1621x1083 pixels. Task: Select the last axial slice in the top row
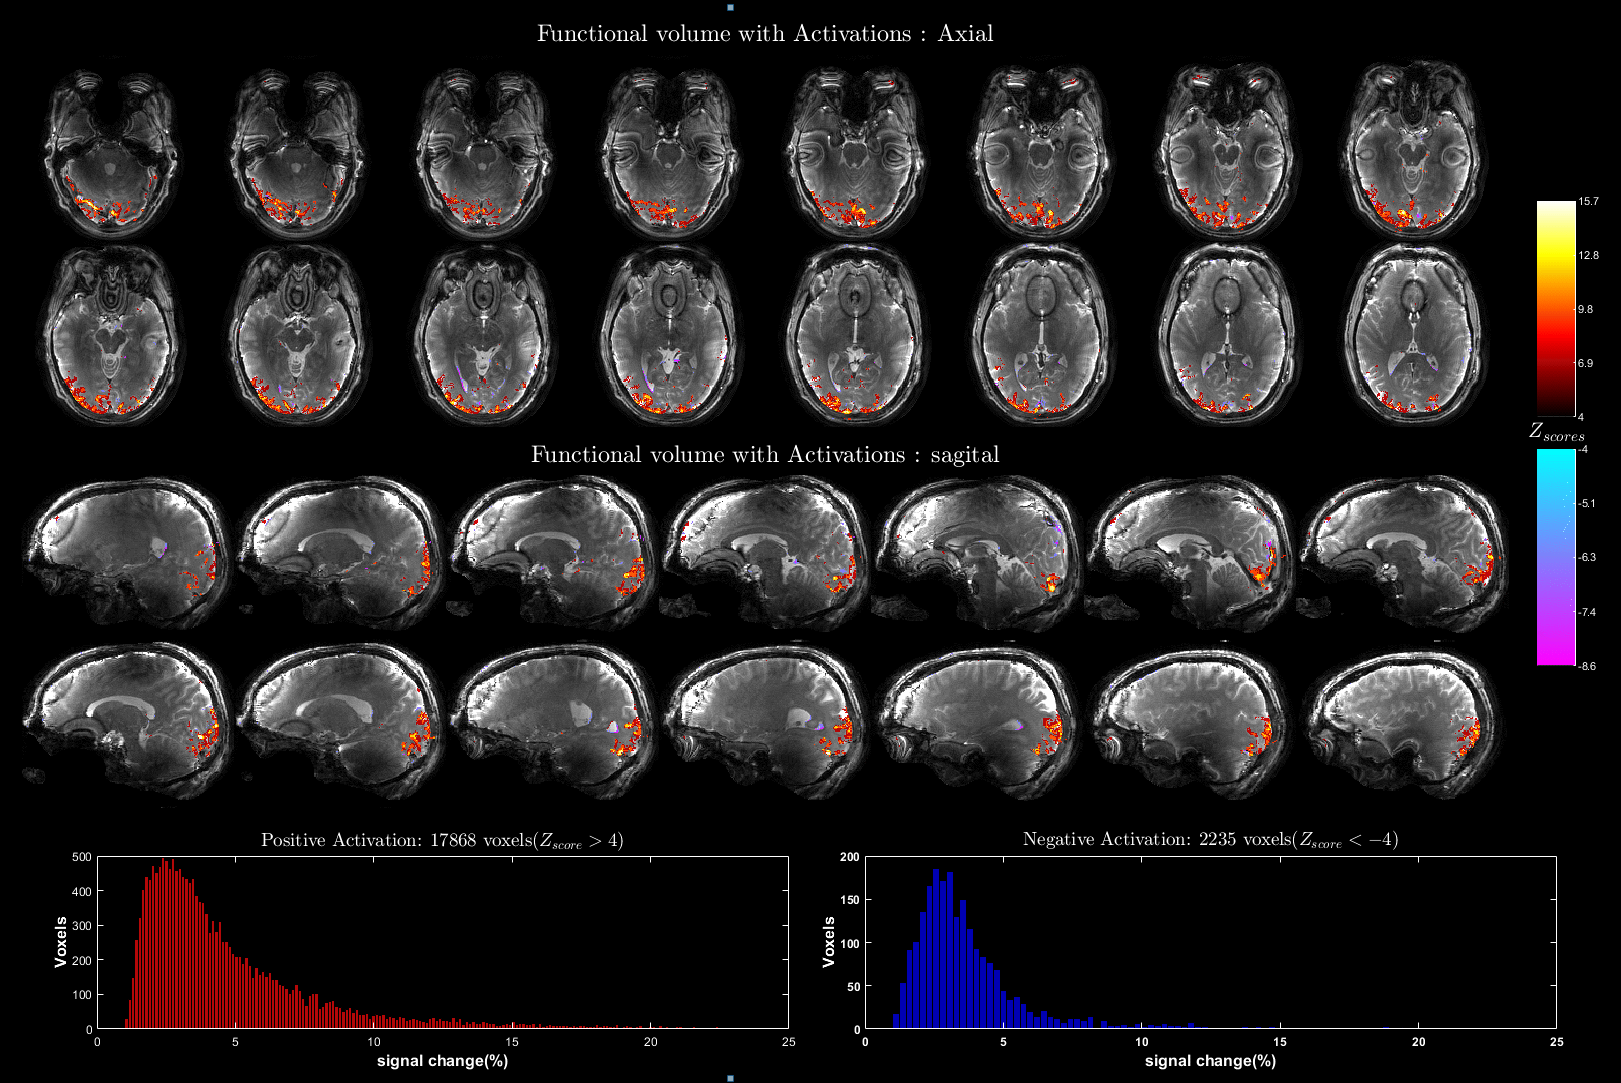coord(1412,150)
